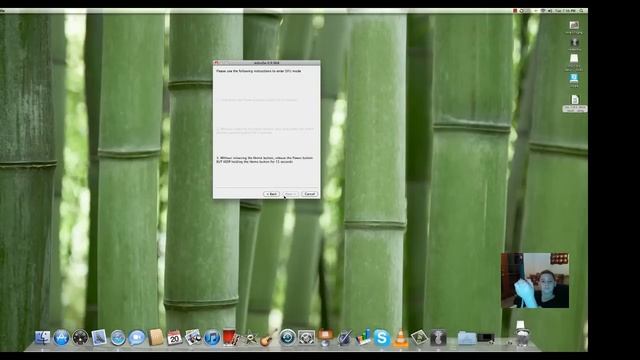
Task: Click Cancel in redsn0w dialog
Action: pyautogui.click(x=310, y=194)
